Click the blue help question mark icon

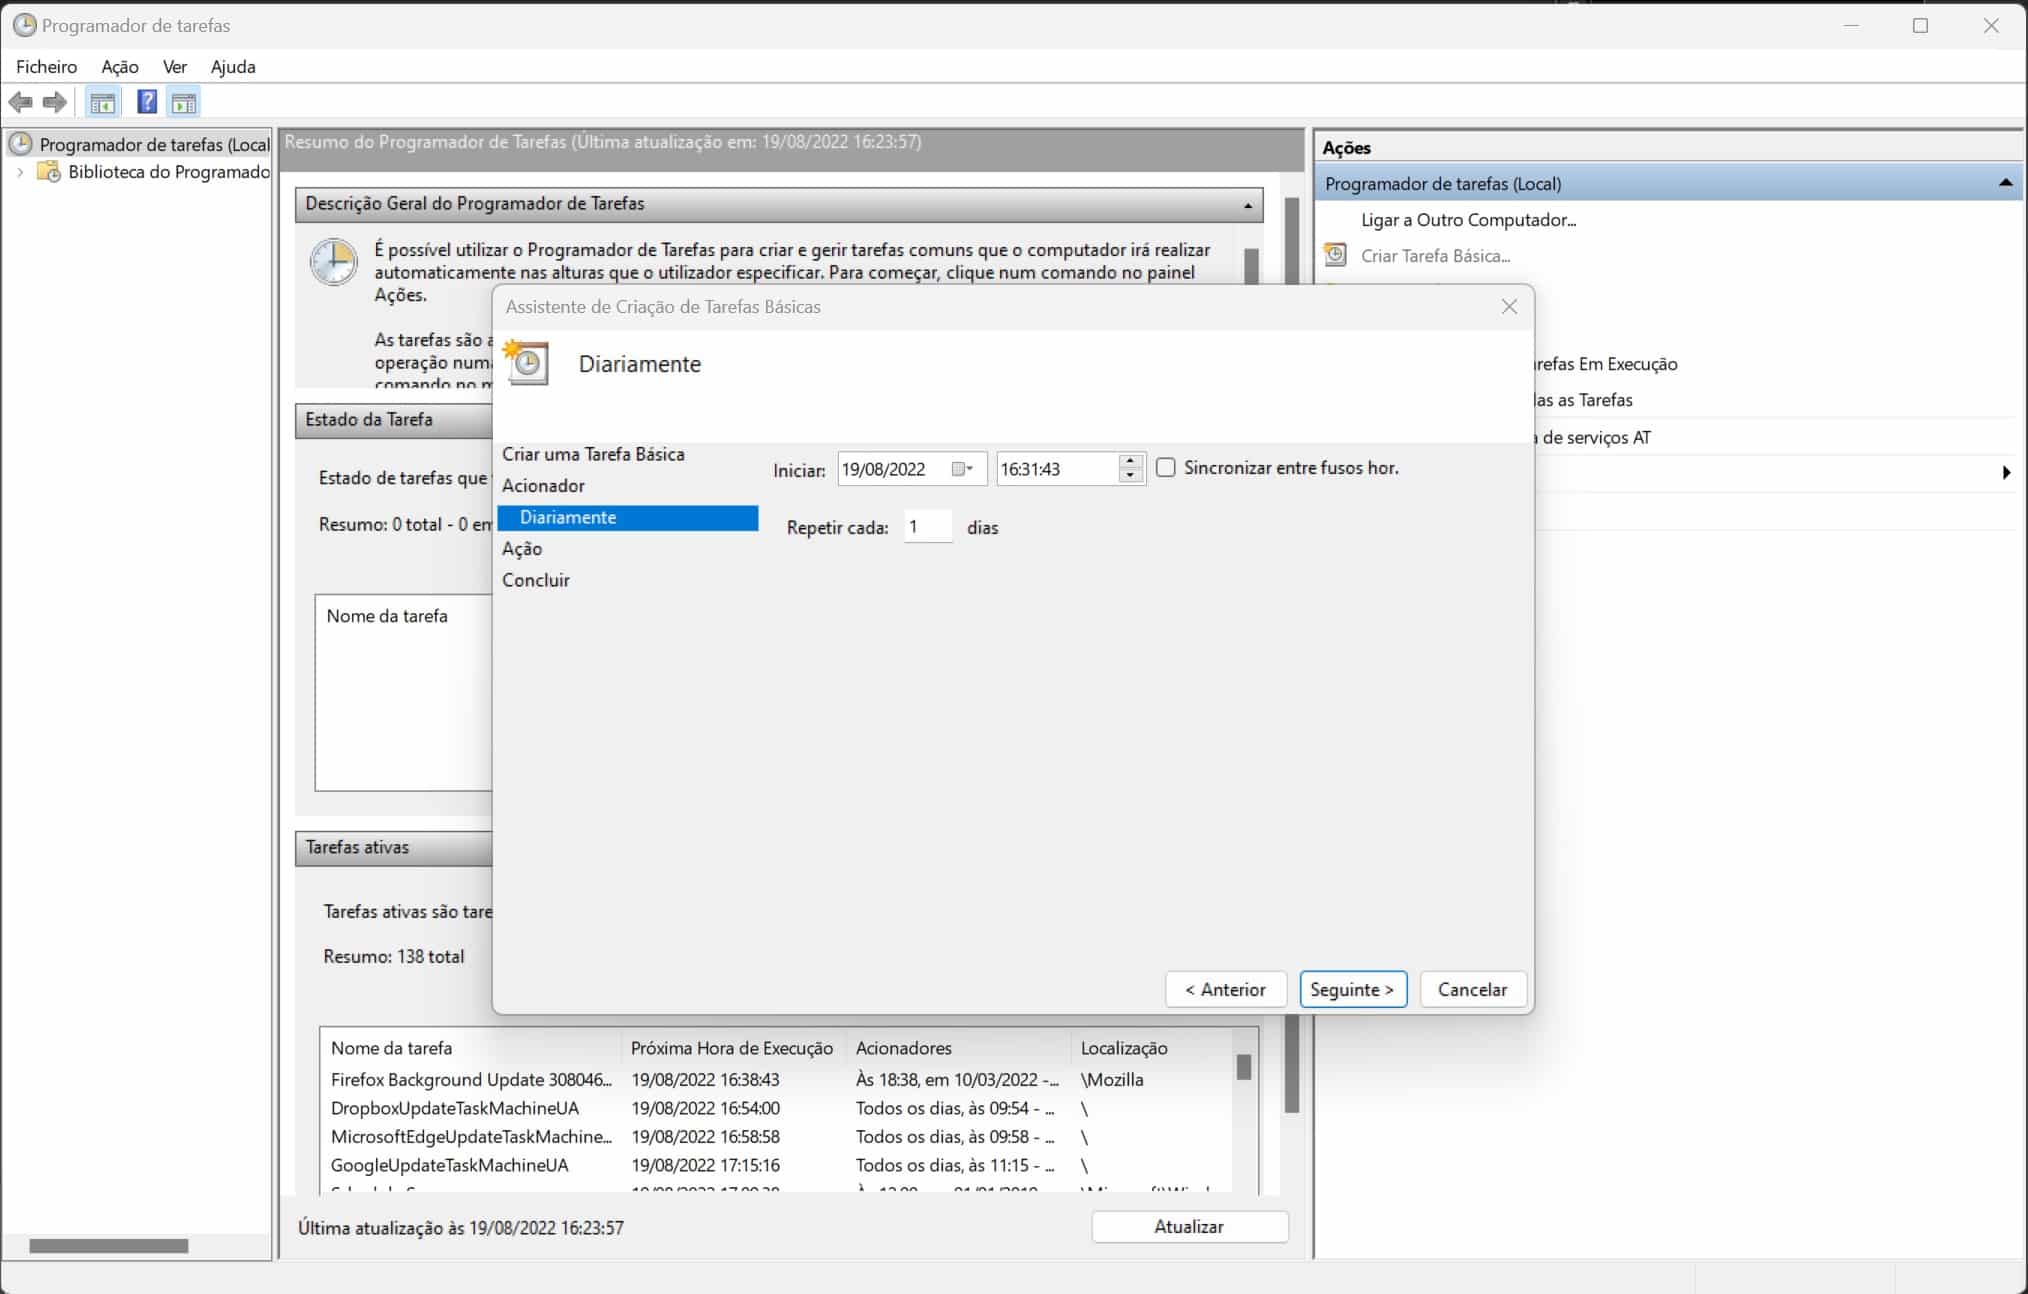coord(146,102)
